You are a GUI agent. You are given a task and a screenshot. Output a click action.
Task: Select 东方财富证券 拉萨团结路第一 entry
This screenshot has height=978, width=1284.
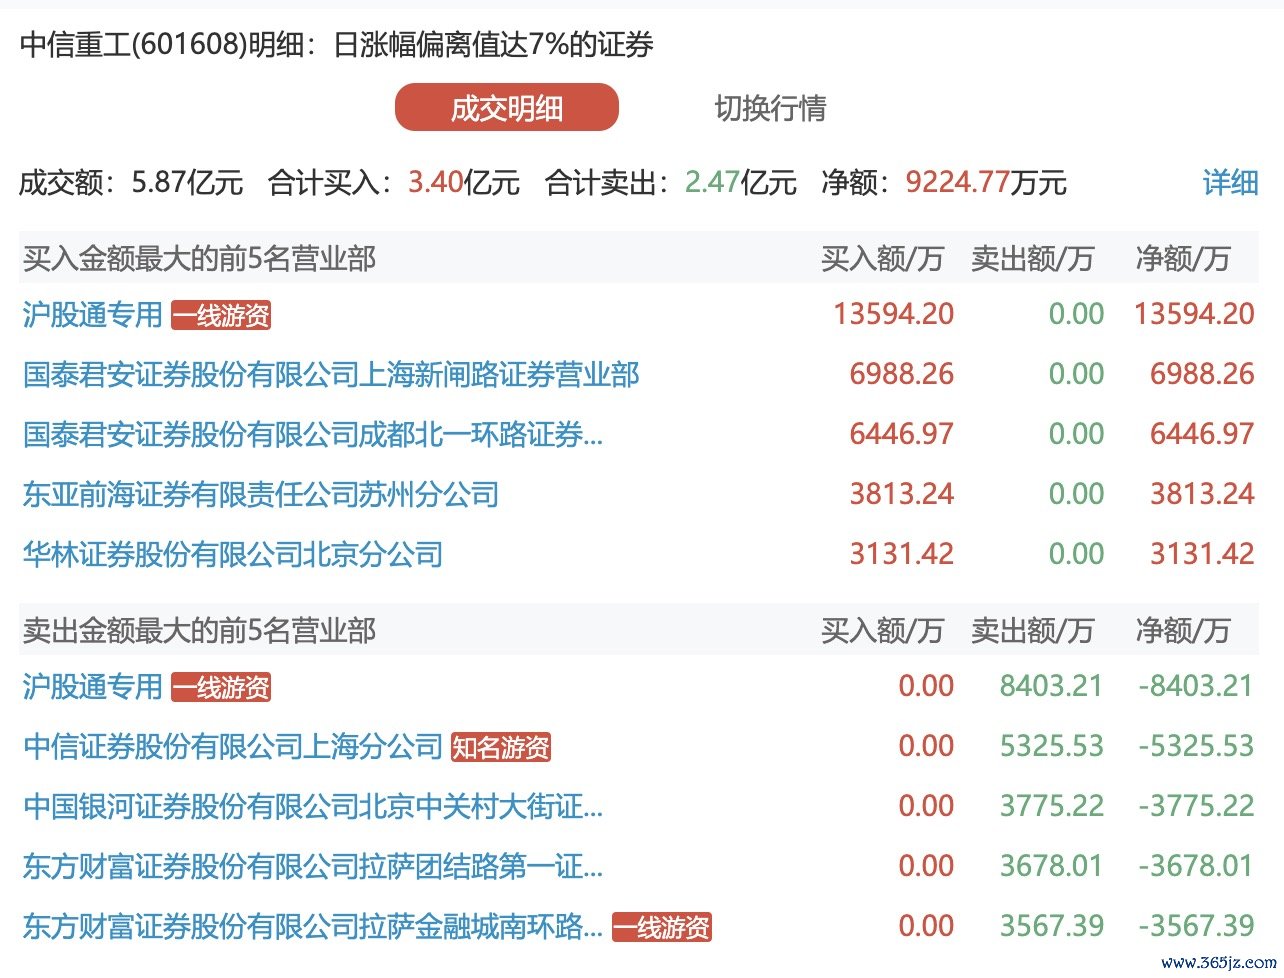(x=313, y=867)
